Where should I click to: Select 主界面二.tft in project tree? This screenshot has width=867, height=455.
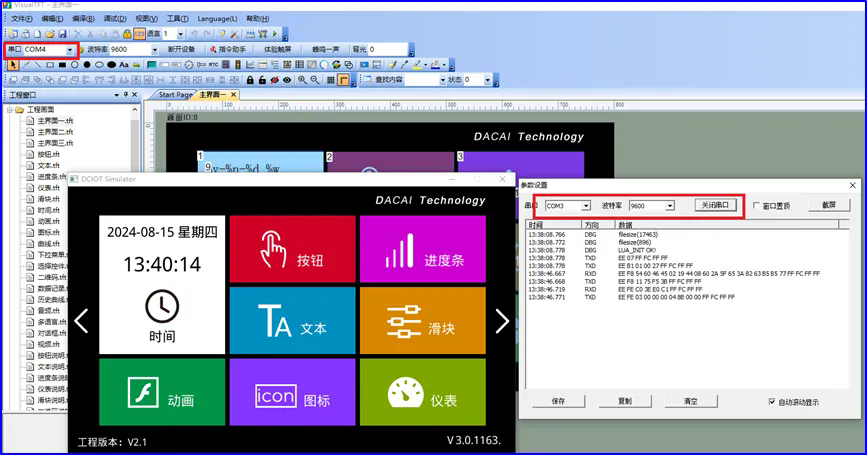pyautogui.click(x=55, y=132)
